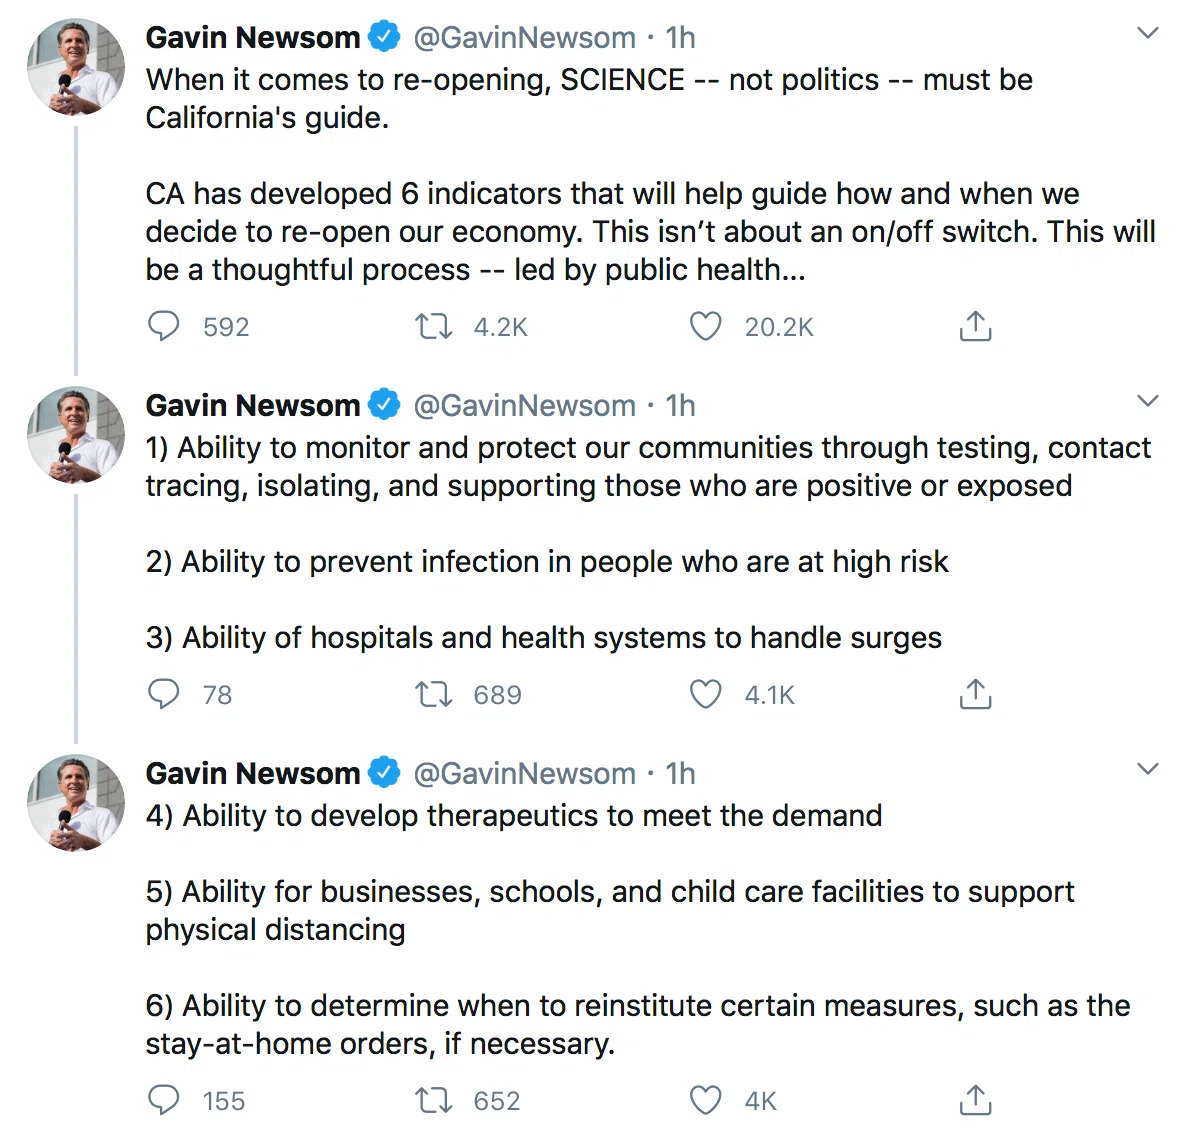1186x1138 pixels.
Task: Reply to the tweet with 78 comments
Action: (x=164, y=694)
